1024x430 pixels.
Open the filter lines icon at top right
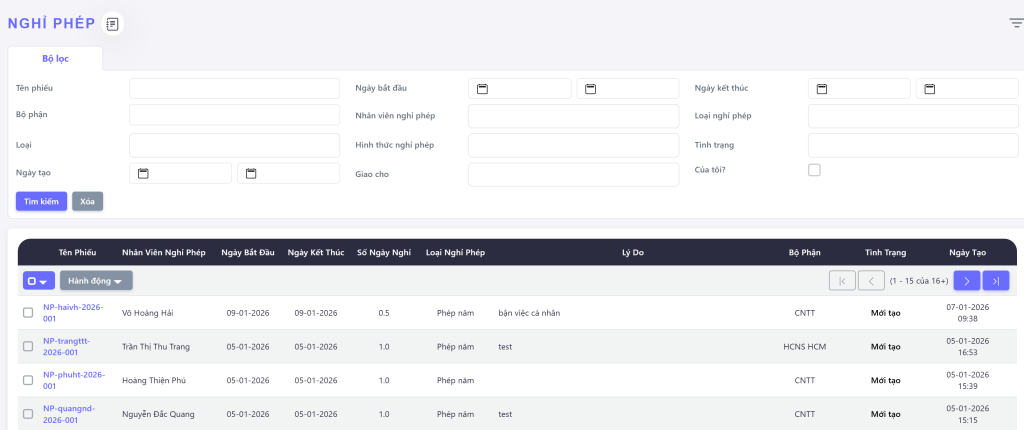[x=1015, y=23]
